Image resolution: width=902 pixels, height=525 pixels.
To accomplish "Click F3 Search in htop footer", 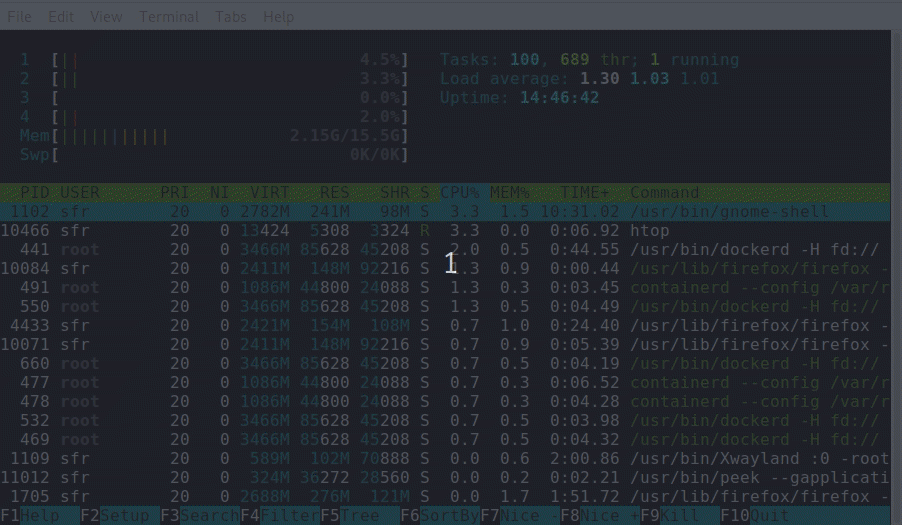I will point(200,515).
